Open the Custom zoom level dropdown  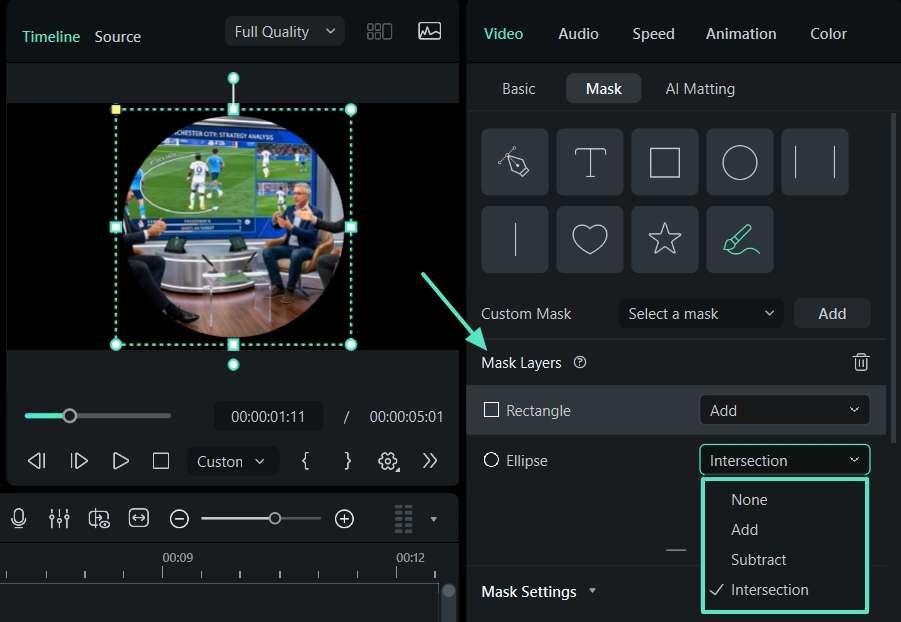point(232,462)
